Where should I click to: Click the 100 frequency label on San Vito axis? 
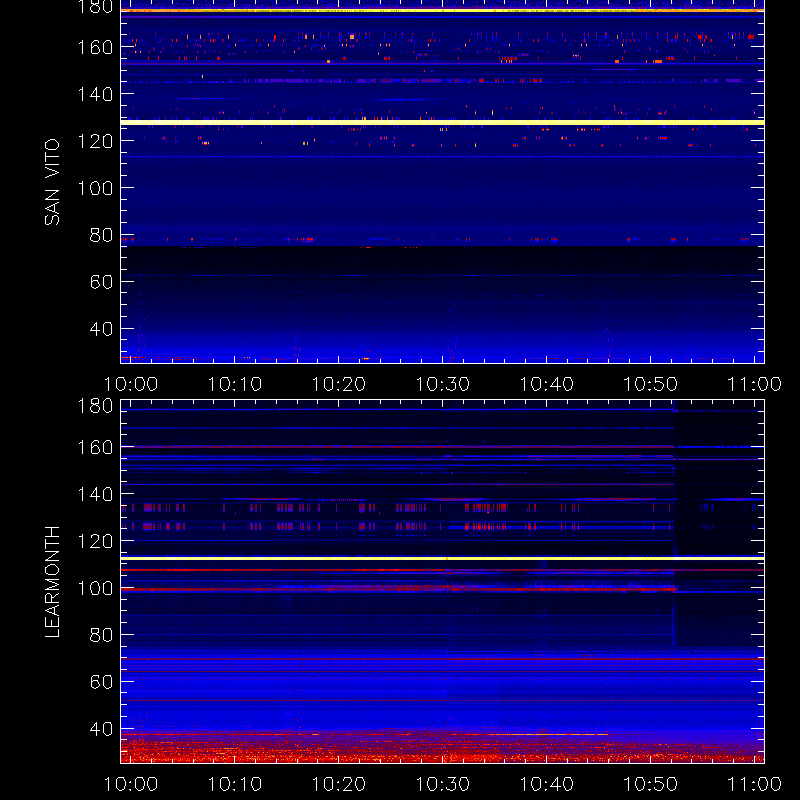(95, 188)
